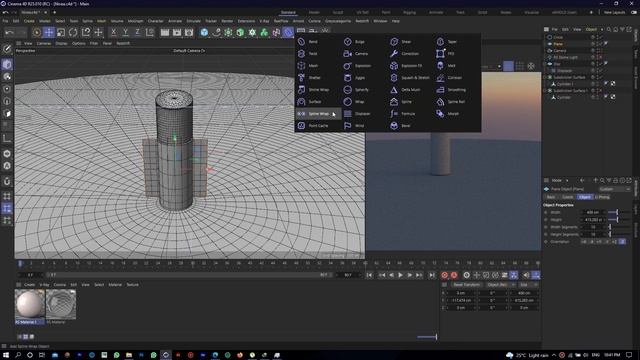Open the Mesh menu
The height and width of the screenshot is (360, 640).
(x=102, y=21)
